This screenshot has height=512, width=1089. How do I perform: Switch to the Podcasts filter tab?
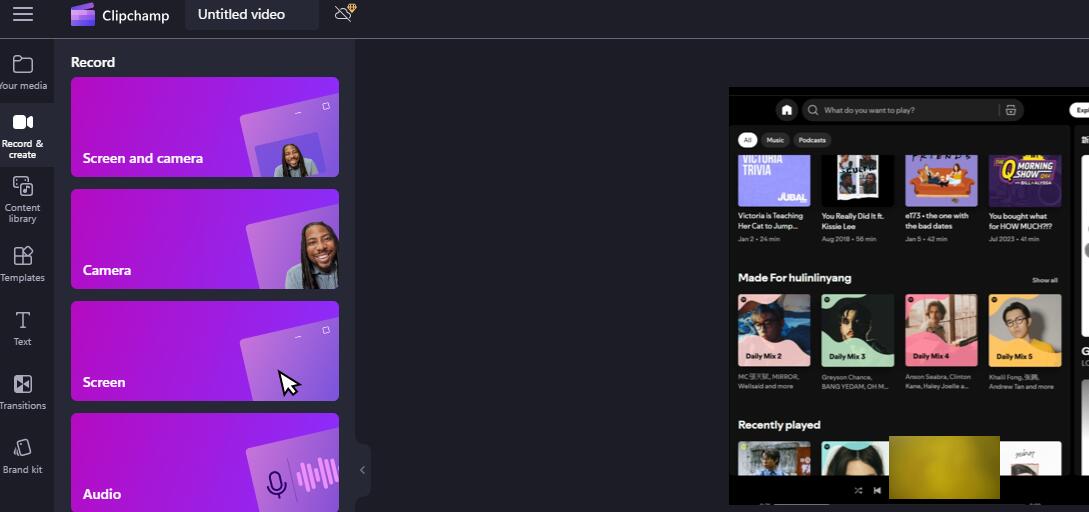coord(812,140)
